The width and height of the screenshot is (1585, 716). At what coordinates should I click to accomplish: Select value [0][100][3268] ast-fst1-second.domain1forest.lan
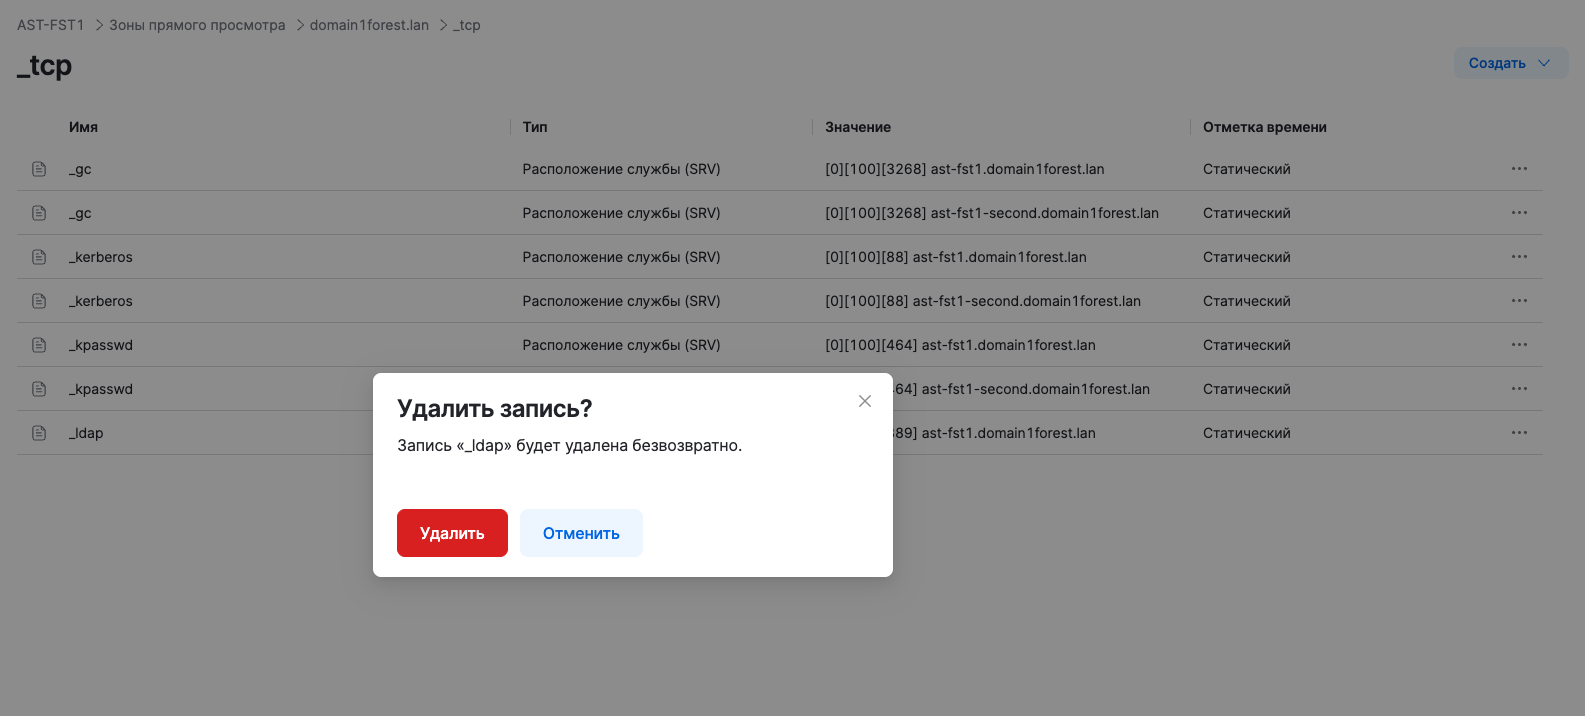[x=992, y=213]
